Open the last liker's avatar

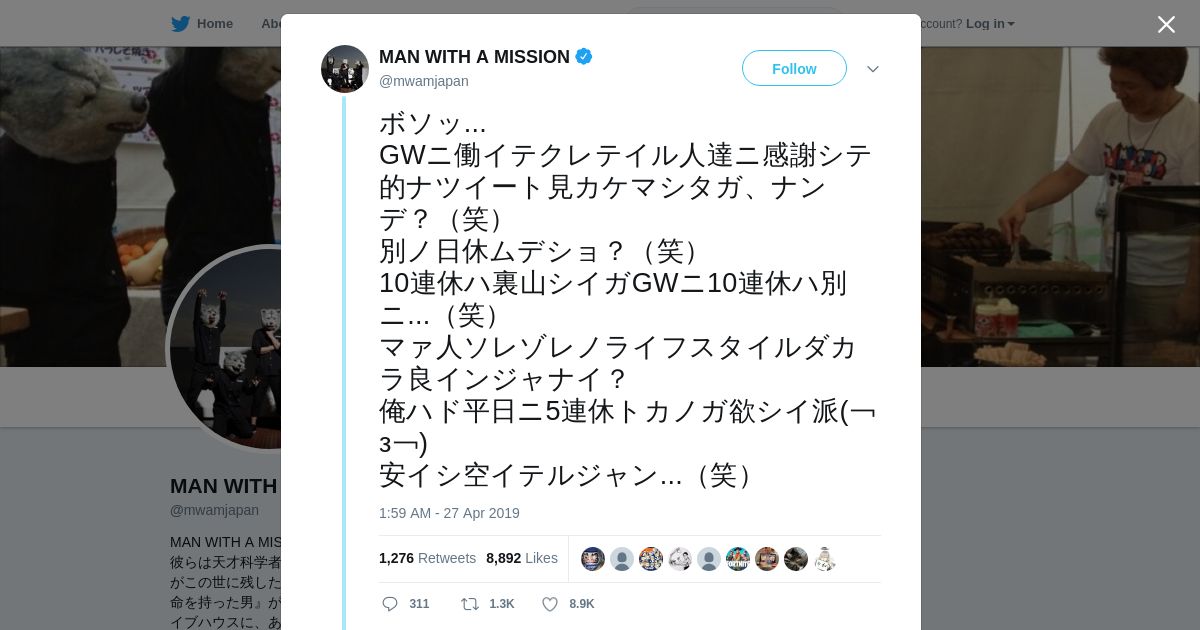coord(825,559)
